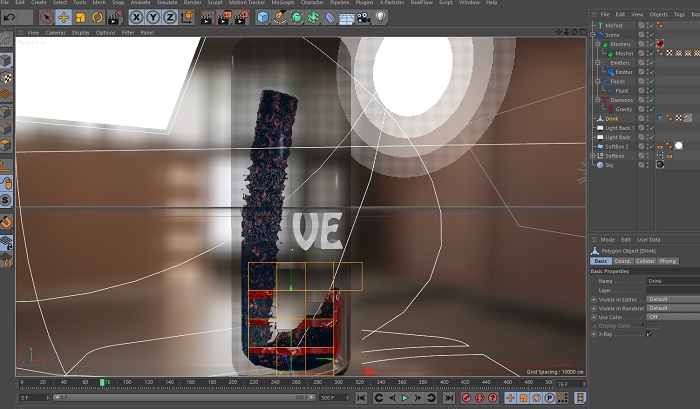Select the Gravity daemon object
This screenshot has width=700, height=409.
coord(624,109)
